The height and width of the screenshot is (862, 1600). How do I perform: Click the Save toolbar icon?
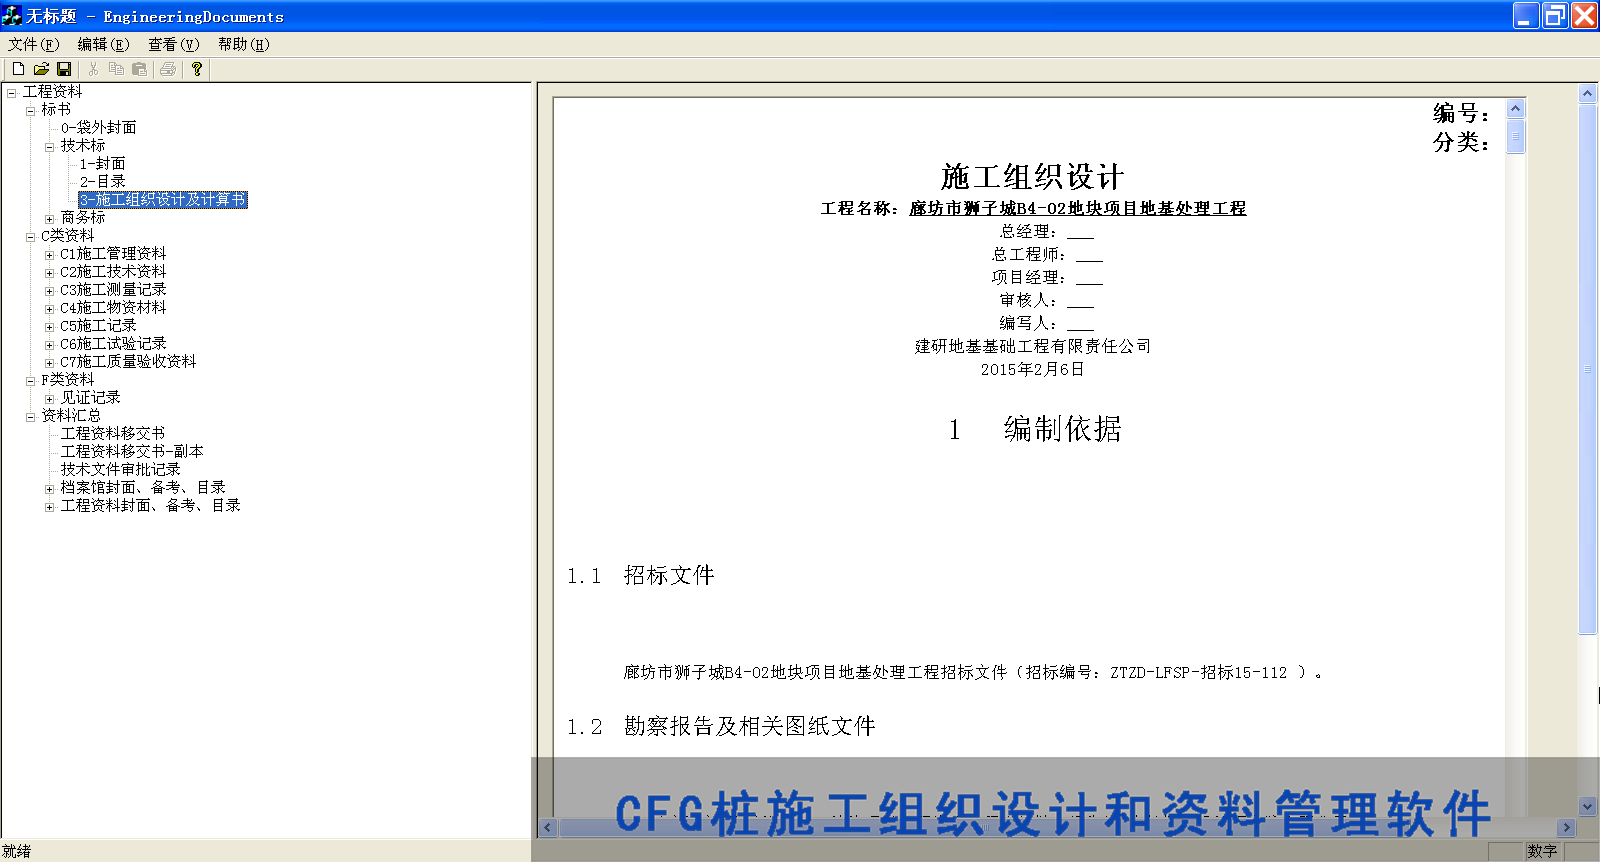coord(64,69)
